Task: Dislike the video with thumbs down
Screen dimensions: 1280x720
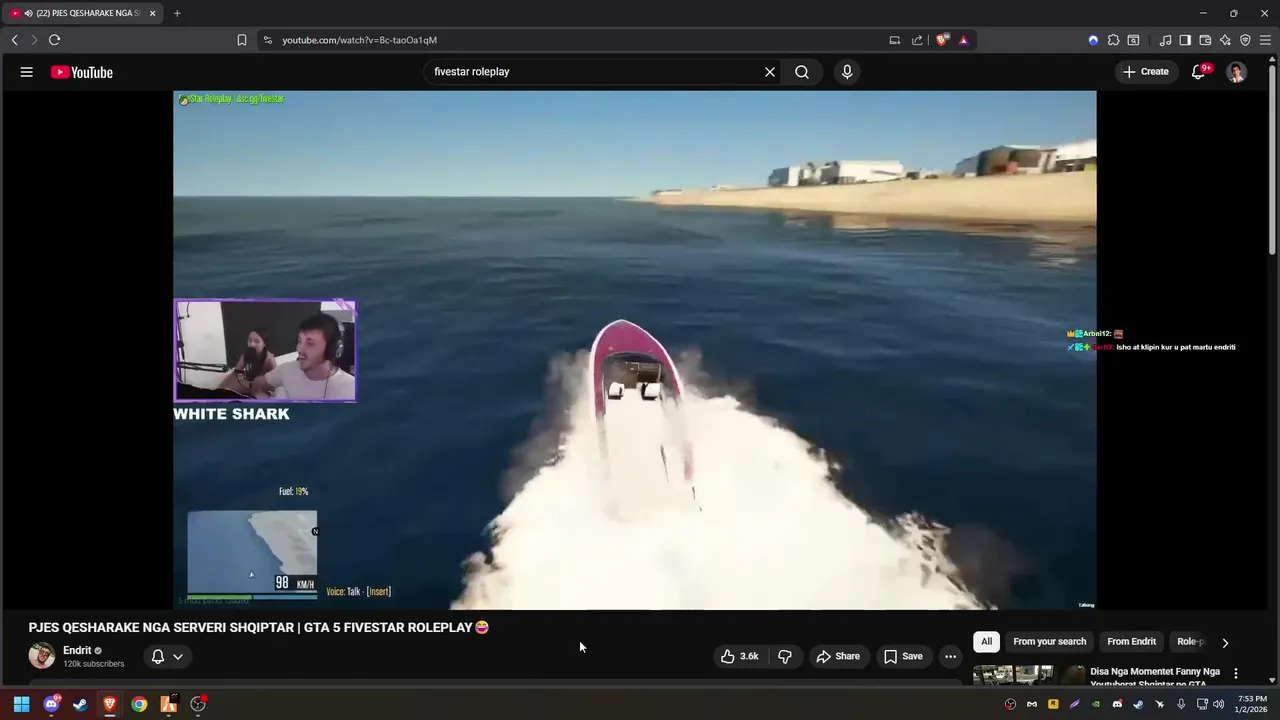Action: click(785, 656)
